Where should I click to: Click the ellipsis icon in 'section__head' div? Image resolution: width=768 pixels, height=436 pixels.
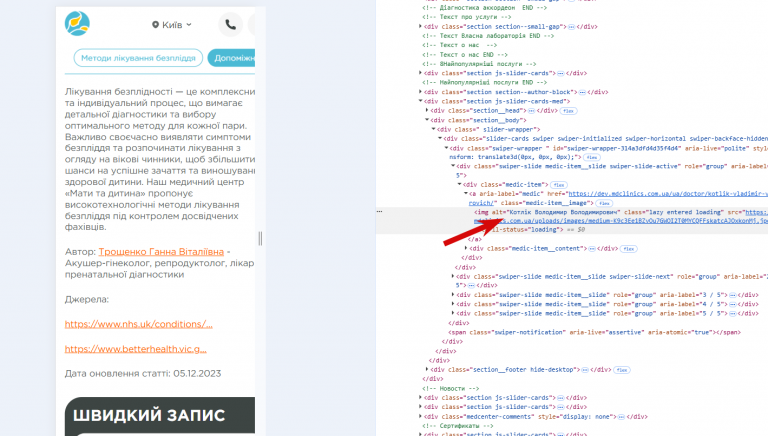531,111
